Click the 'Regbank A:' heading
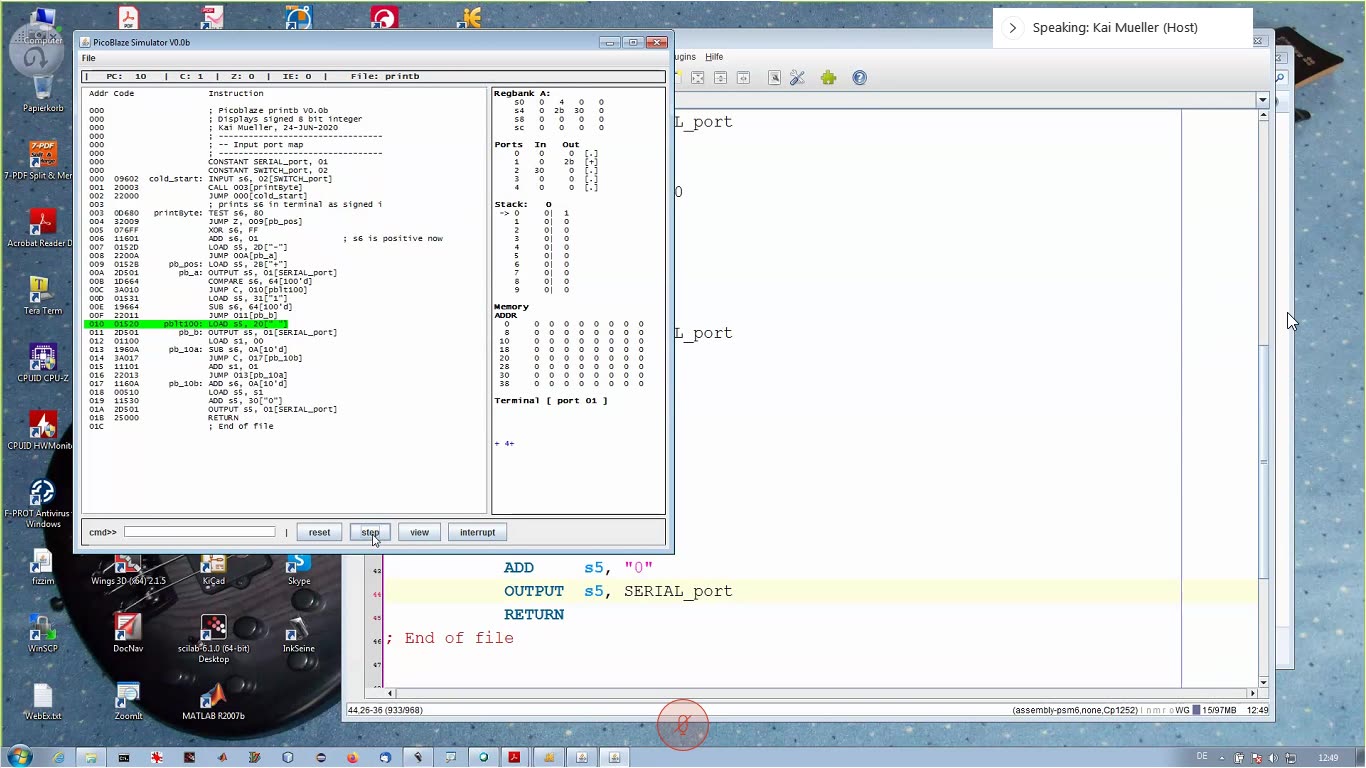 pos(522,94)
